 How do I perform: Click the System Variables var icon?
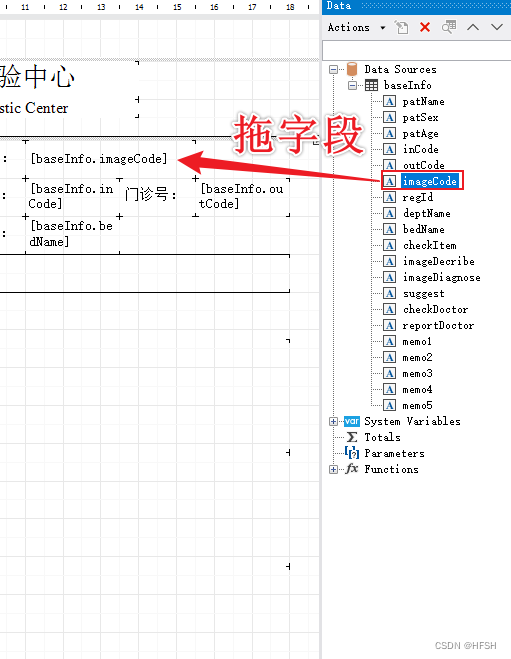tap(352, 421)
